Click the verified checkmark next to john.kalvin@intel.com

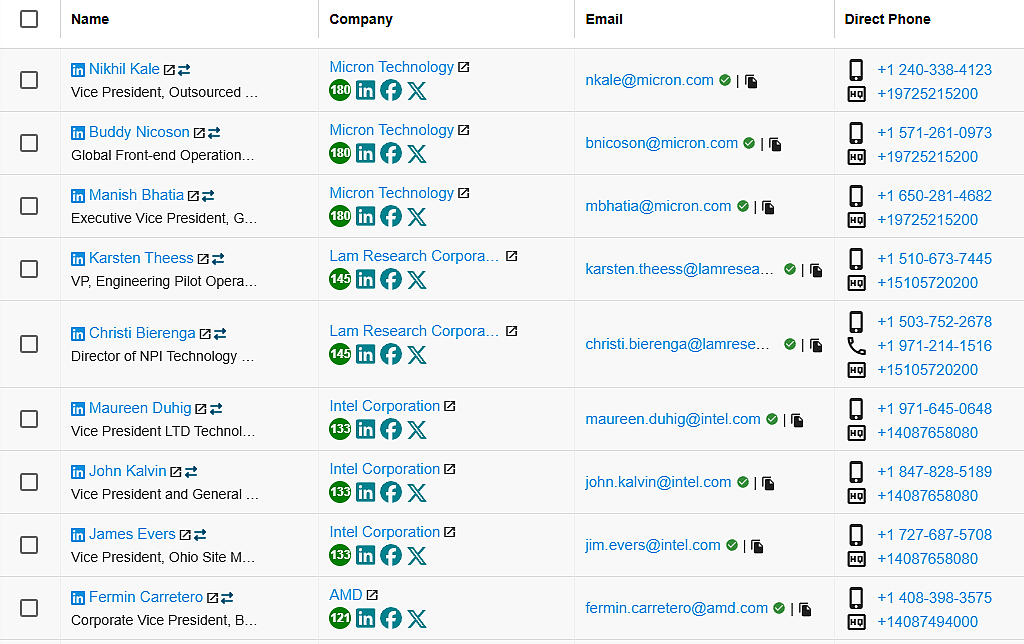pos(742,482)
